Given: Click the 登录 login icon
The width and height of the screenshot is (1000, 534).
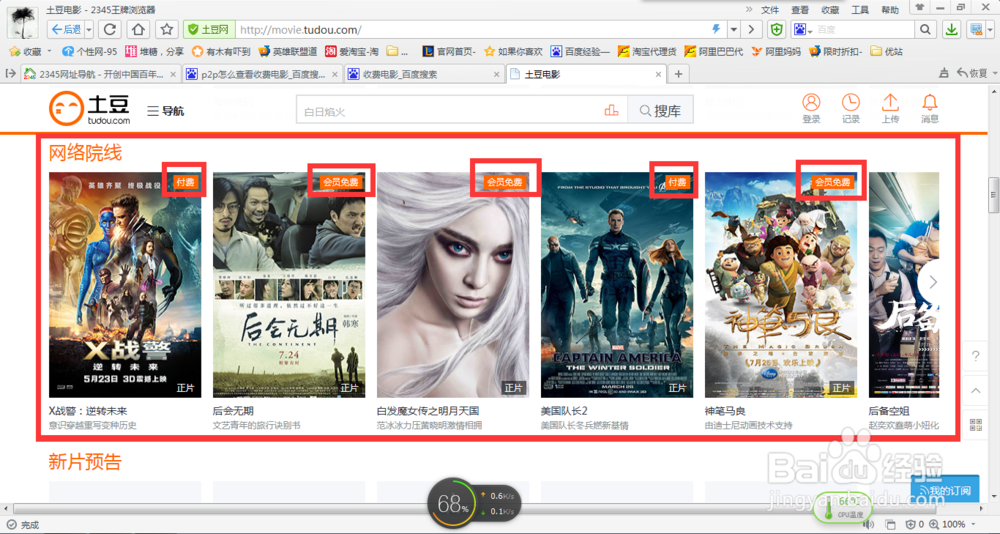Looking at the screenshot, I should (811, 108).
